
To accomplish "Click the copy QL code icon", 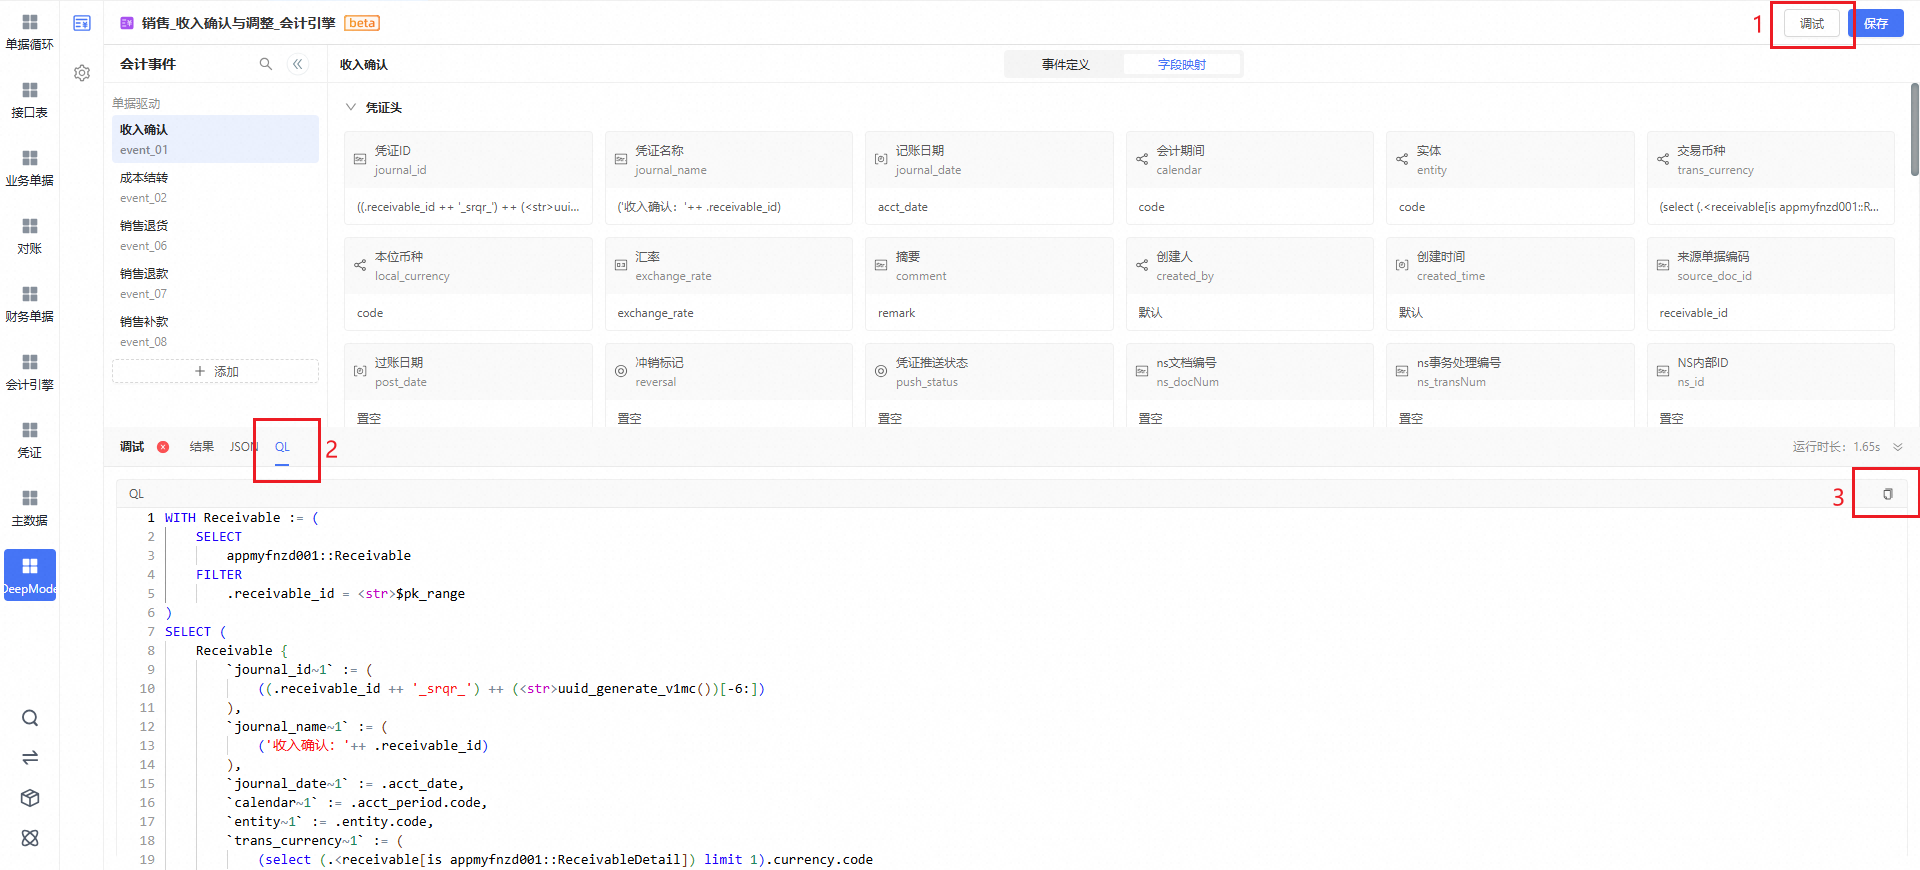I will pos(1887,494).
